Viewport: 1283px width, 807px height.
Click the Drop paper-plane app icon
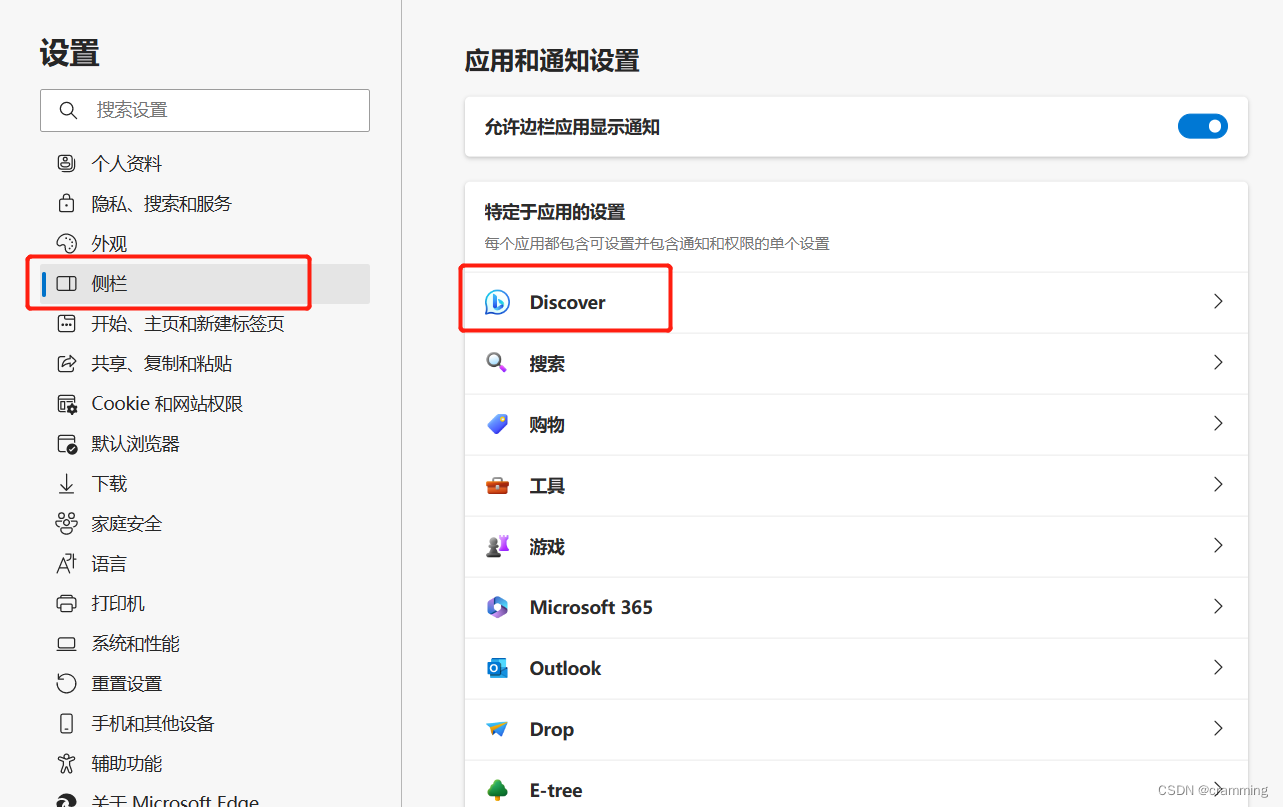[x=497, y=729]
